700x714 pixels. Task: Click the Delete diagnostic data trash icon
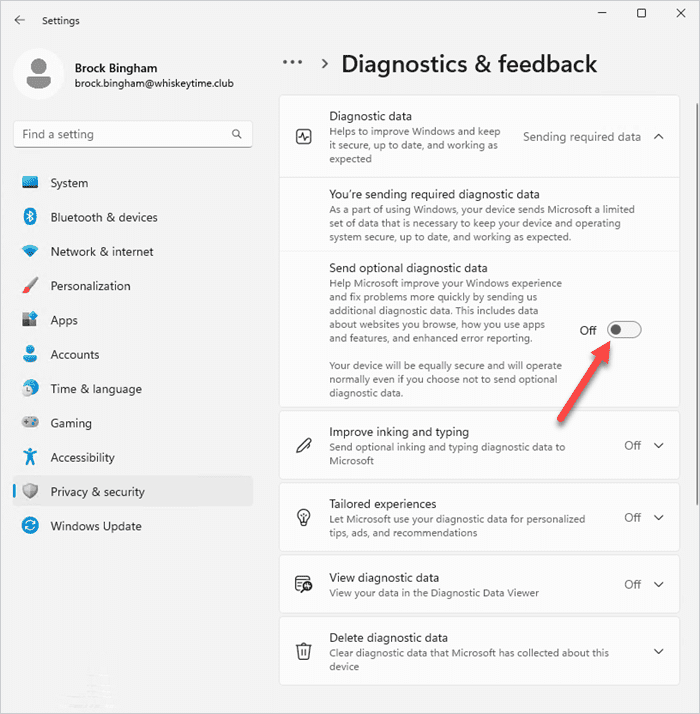pos(304,651)
